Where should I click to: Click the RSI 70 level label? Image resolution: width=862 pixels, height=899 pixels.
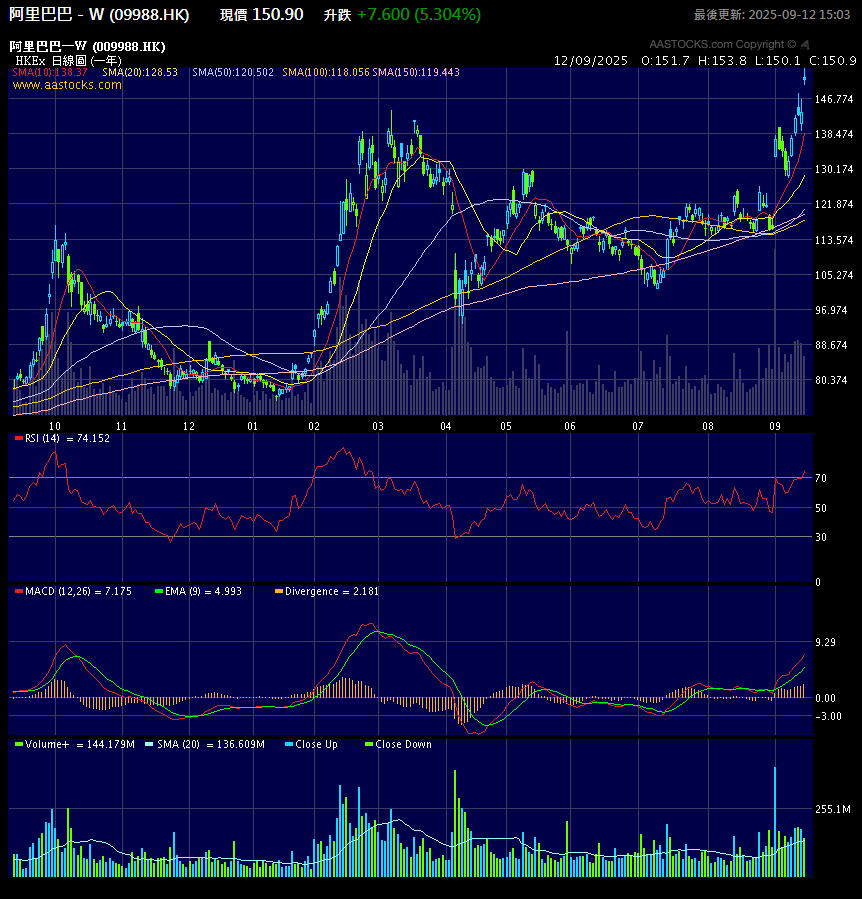point(821,478)
